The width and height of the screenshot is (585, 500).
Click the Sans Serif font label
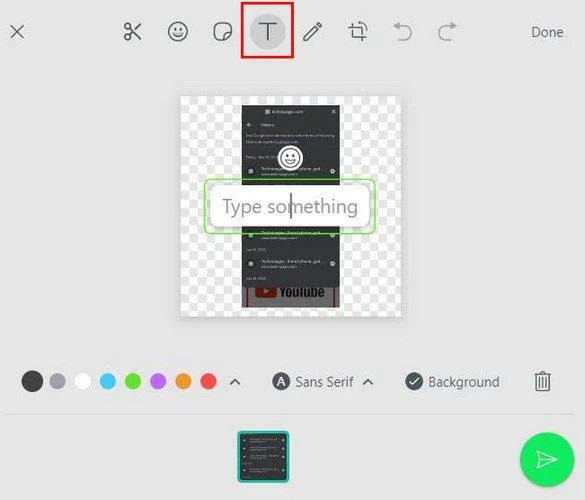324,382
